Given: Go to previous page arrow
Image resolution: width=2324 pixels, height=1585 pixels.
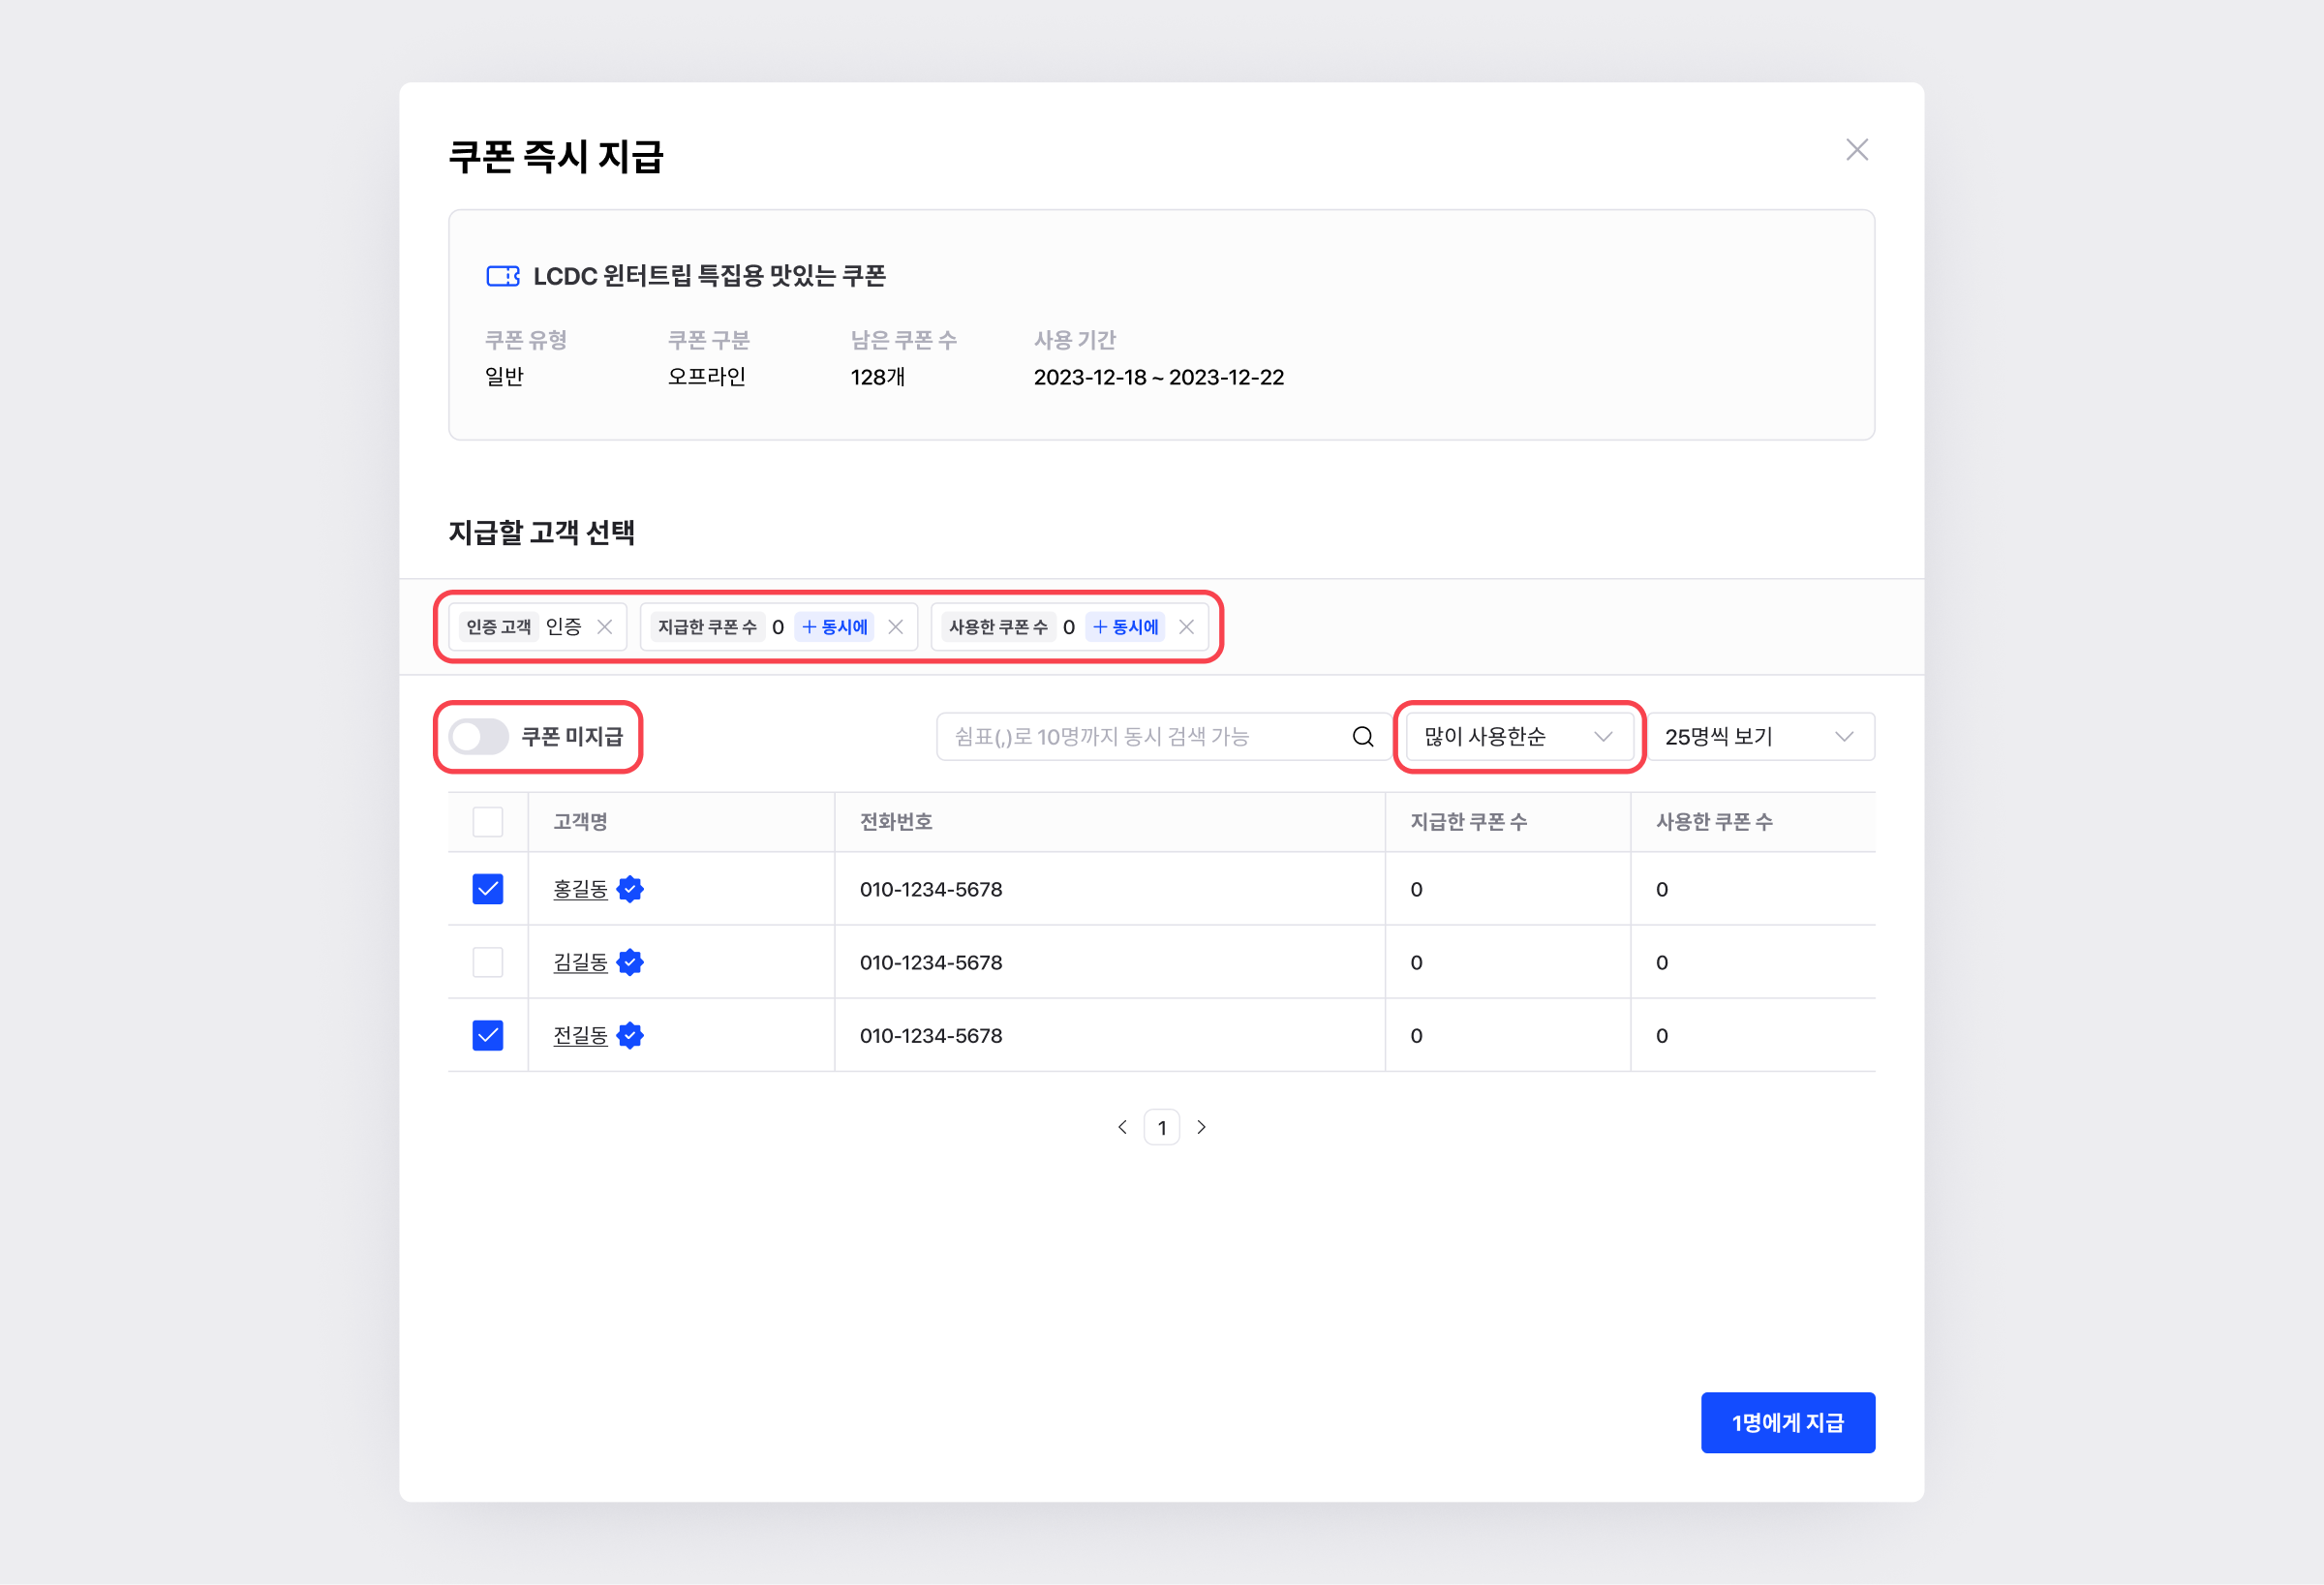Looking at the screenshot, I should (x=1122, y=1127).
